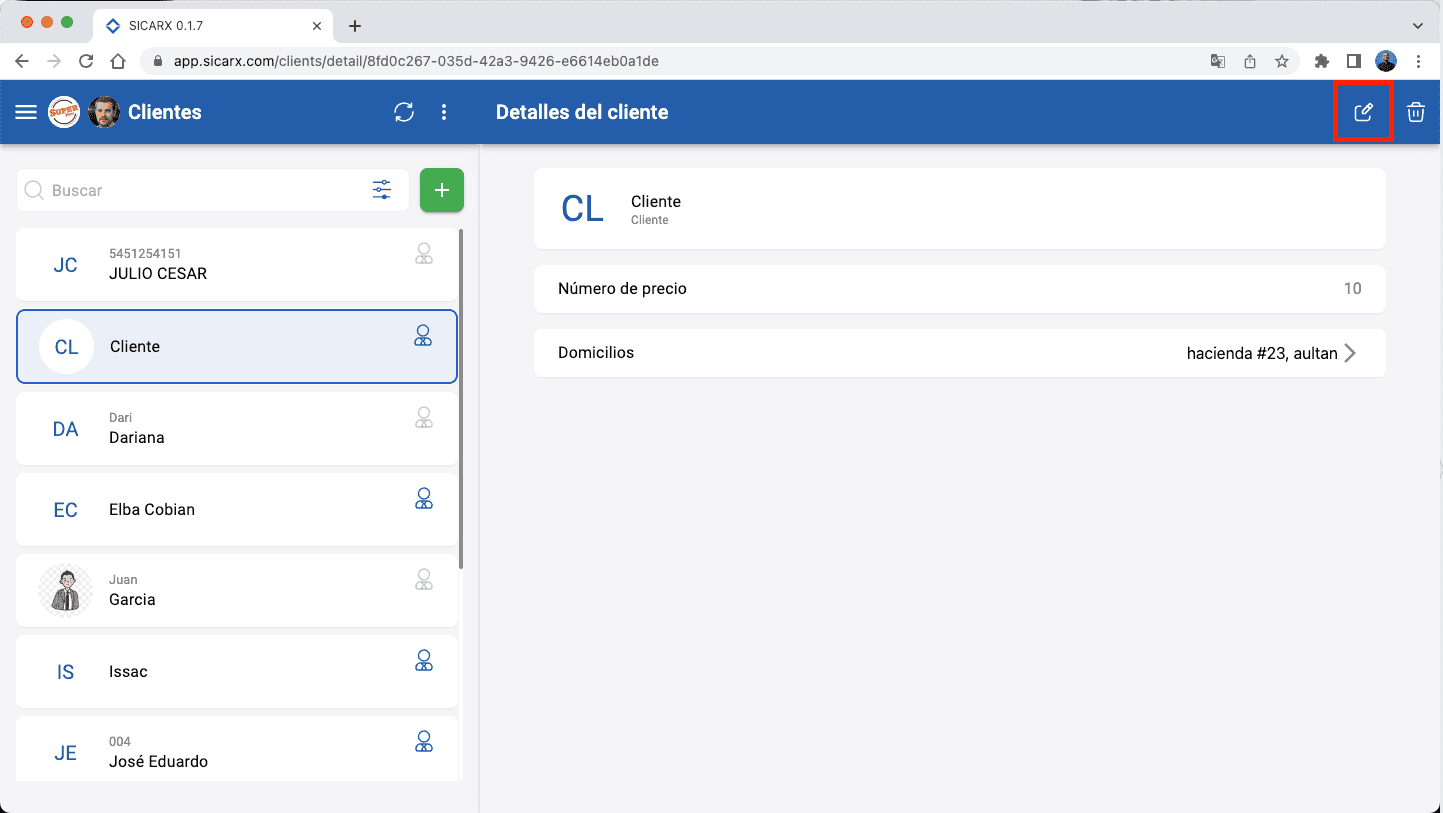
Task: Click the client list vertical scrollbar
Action: click(461, 400)
